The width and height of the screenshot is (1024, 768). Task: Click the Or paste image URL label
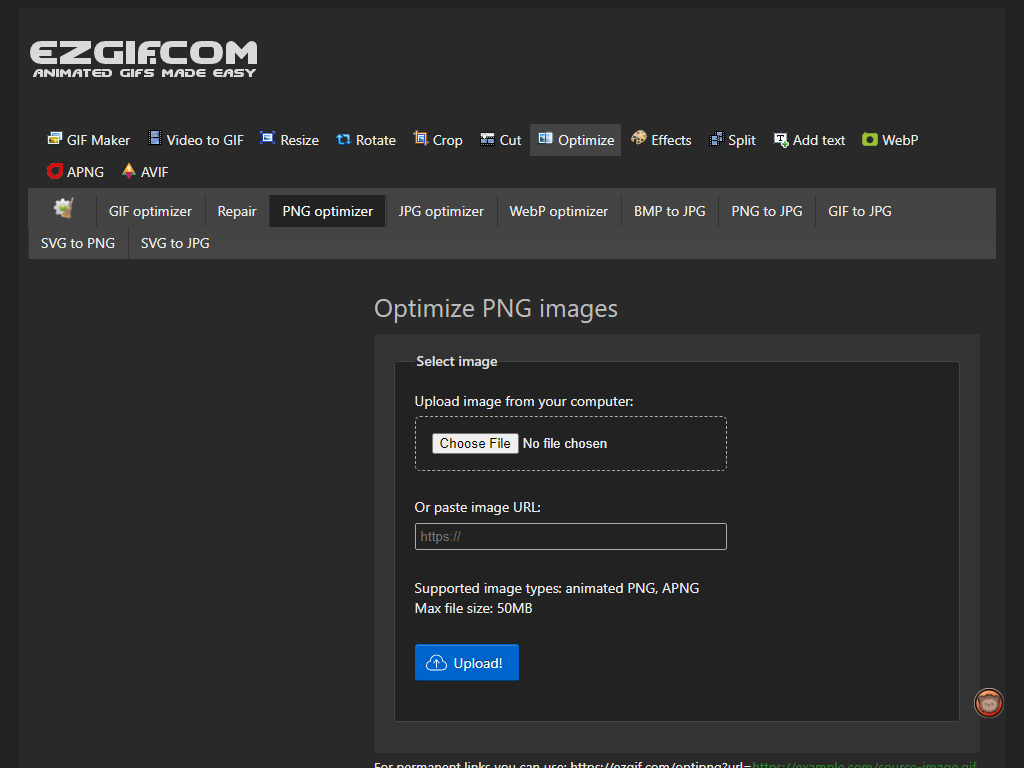click(477, 507)
